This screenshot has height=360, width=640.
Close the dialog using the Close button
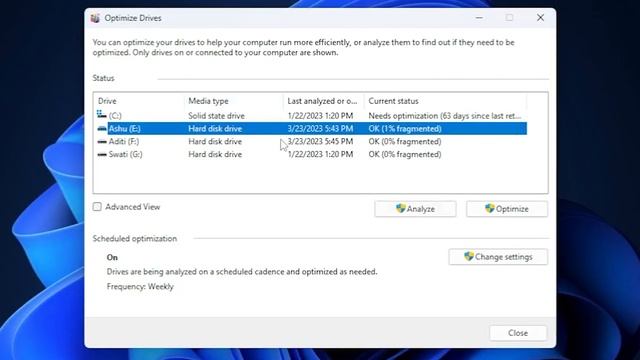pos(518,333)
